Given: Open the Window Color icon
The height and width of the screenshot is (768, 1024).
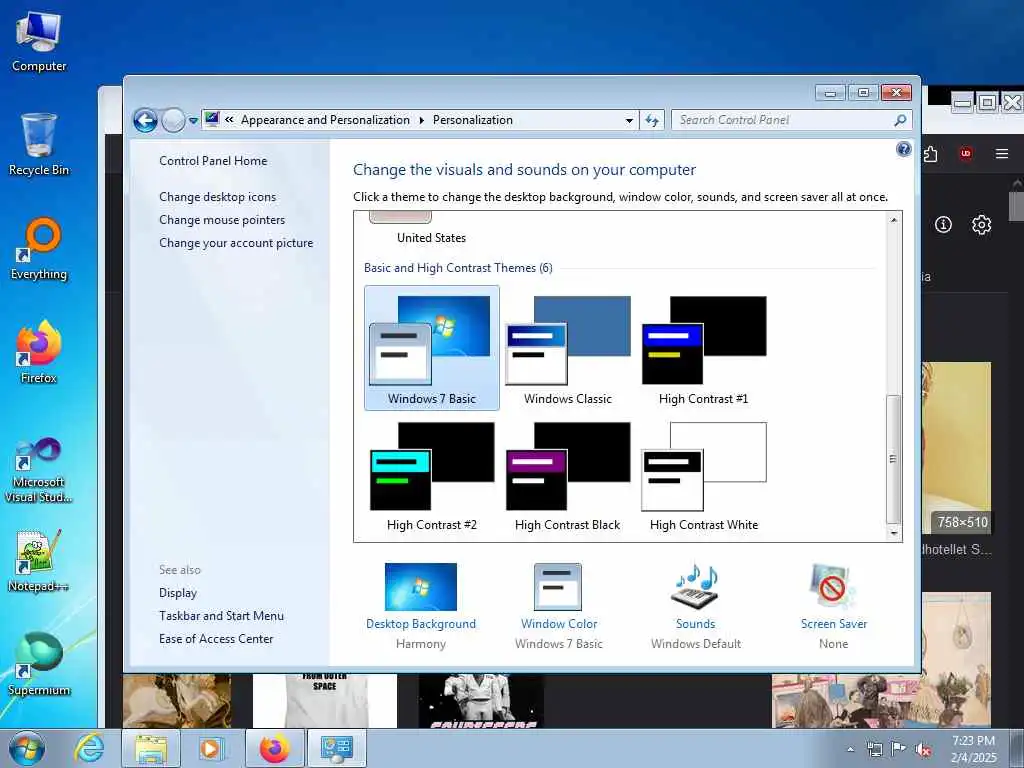Looking at the screenshot, I should (x=558, y=586).
